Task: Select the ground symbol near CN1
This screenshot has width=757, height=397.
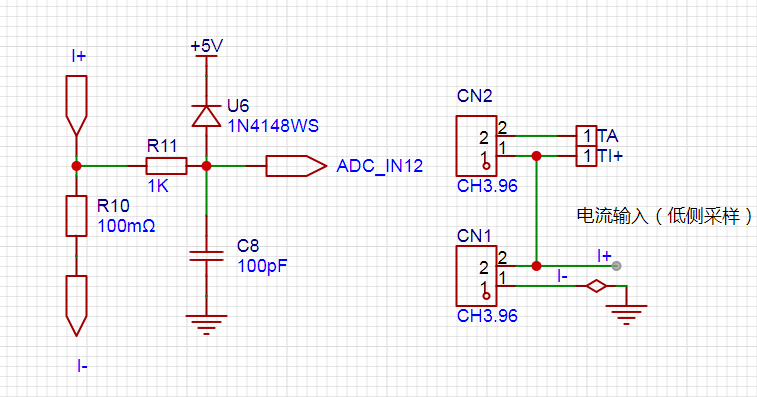Action: pos(626,314)
